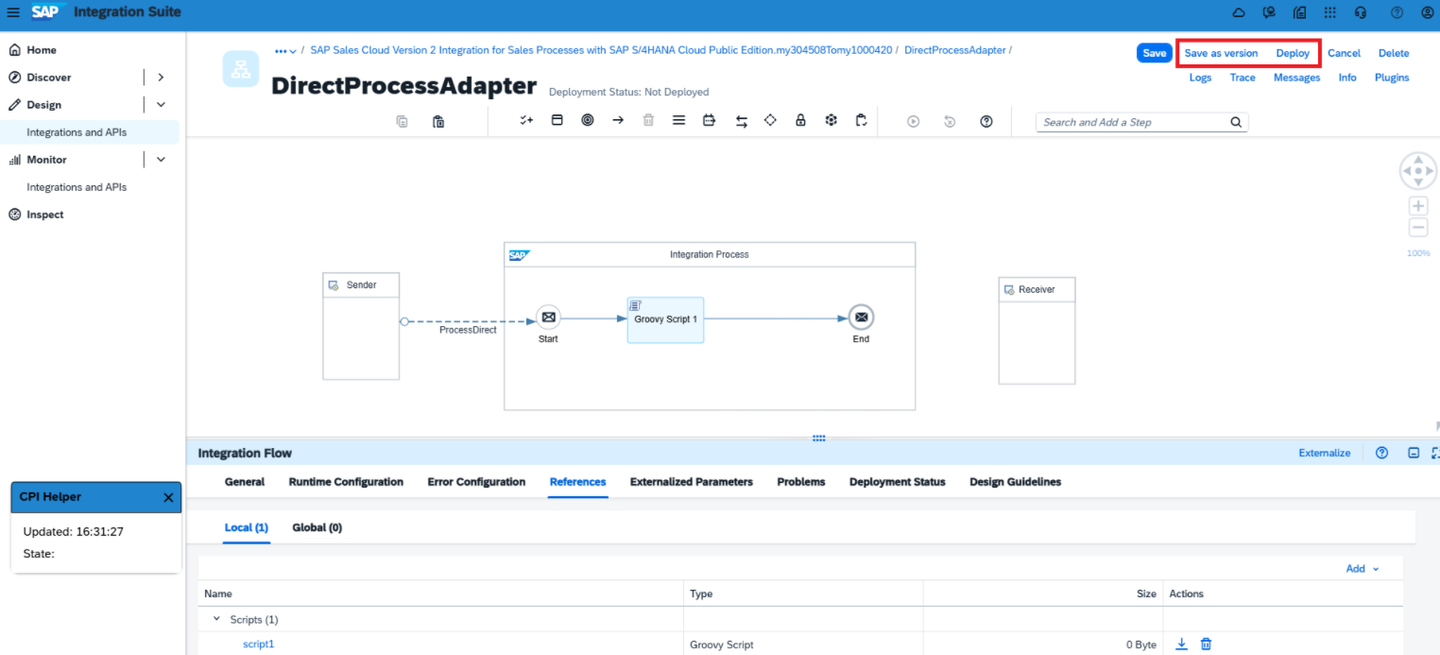
Task: Open the user profile icon
Action: [x=1427, y=12]
